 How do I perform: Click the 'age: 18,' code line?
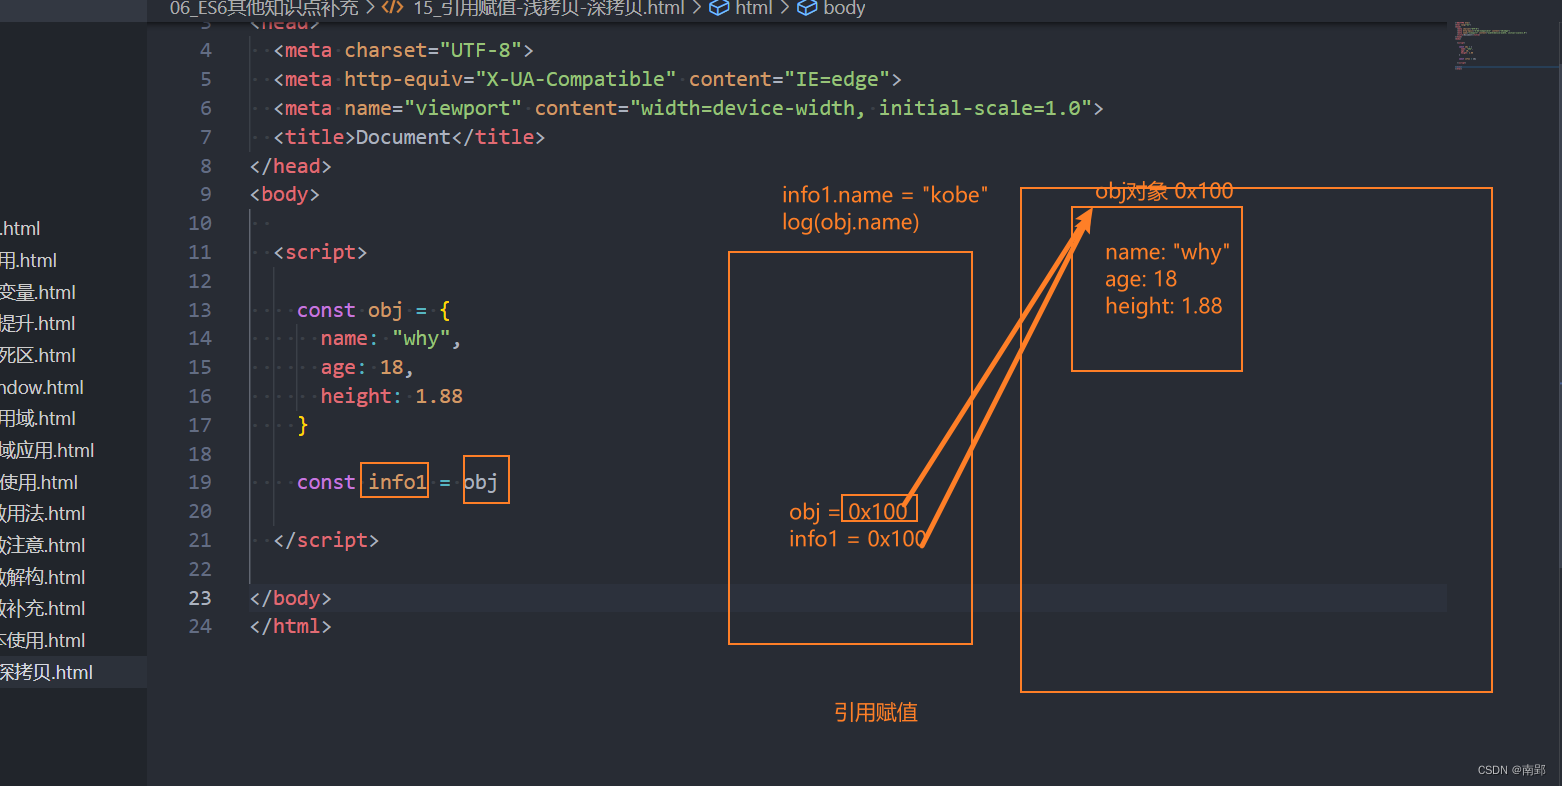click(x=367, y=368)
